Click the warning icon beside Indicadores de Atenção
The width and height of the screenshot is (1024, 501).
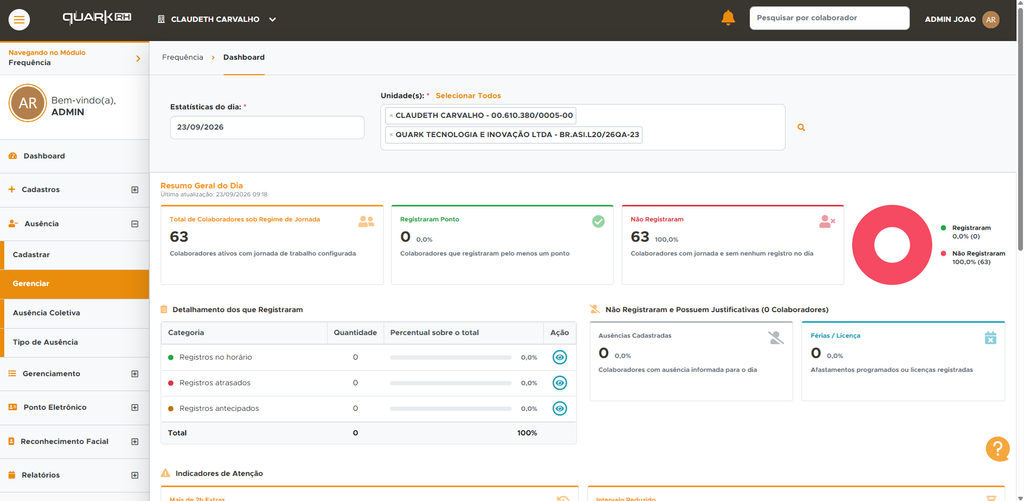165,473
